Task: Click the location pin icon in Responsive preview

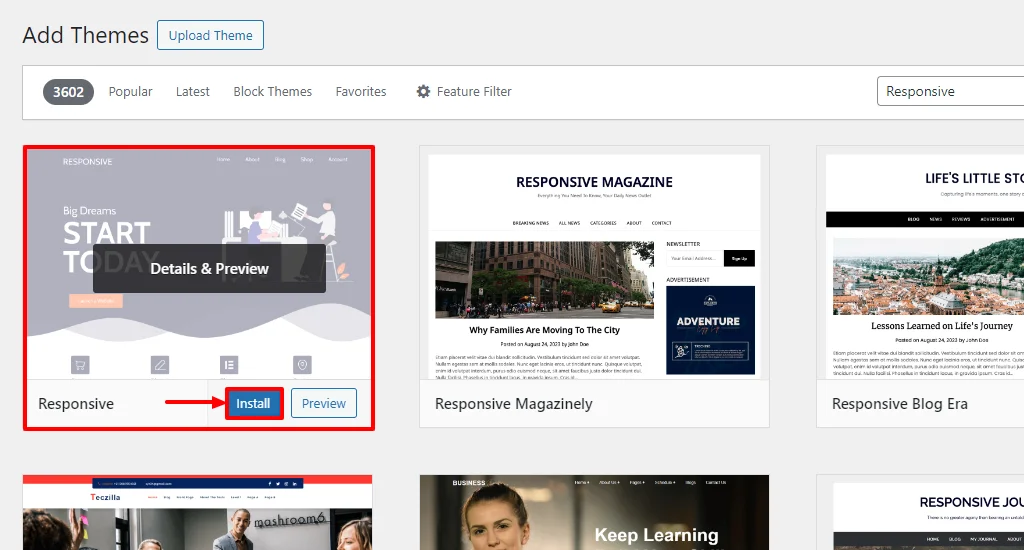Action: [302, 364]
